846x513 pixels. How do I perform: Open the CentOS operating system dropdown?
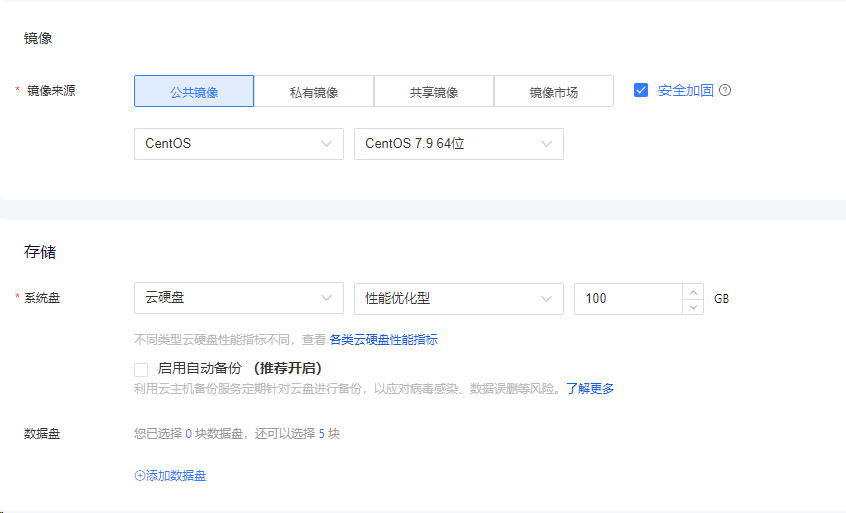(238, 144)
